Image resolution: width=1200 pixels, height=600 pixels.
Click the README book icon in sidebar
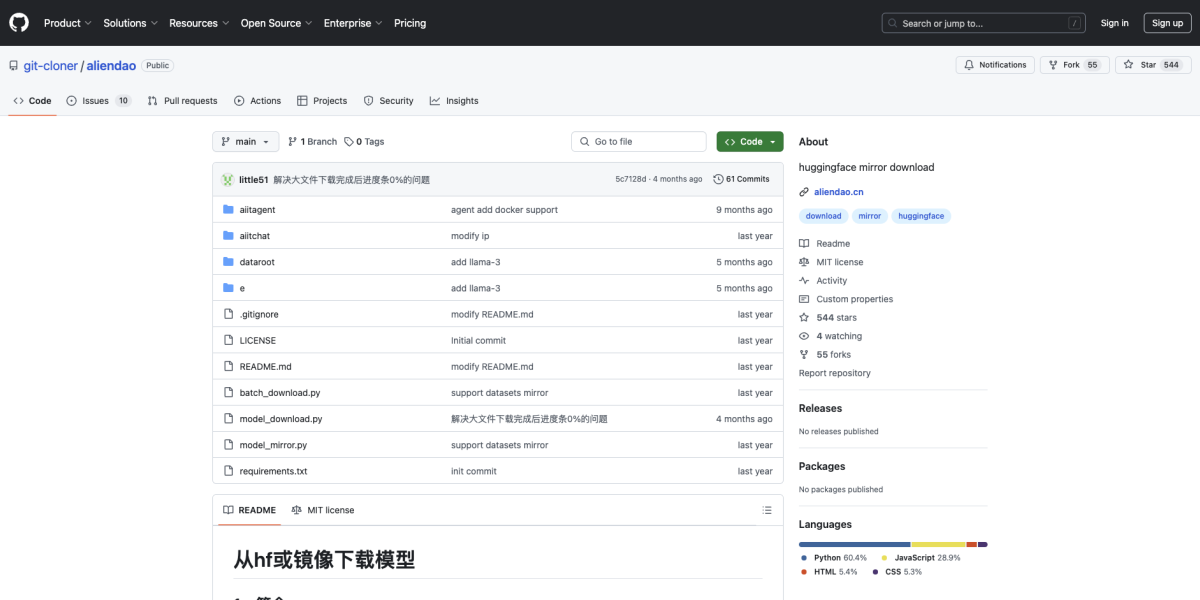point(803,243)
